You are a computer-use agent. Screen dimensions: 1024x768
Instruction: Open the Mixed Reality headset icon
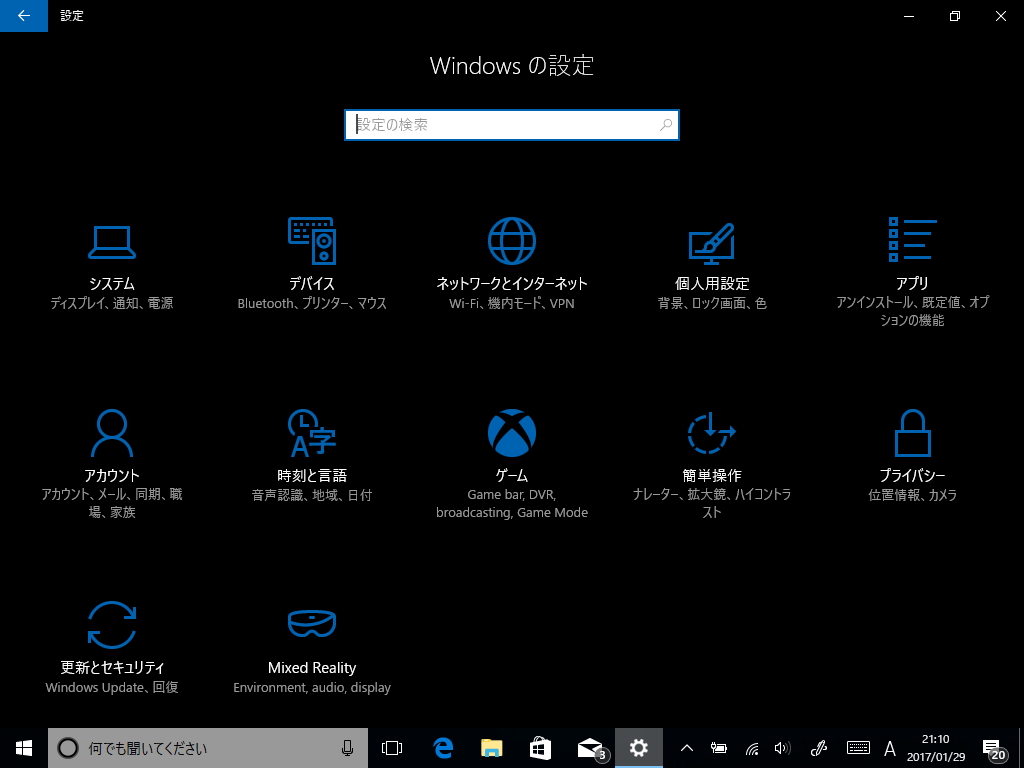312,624
